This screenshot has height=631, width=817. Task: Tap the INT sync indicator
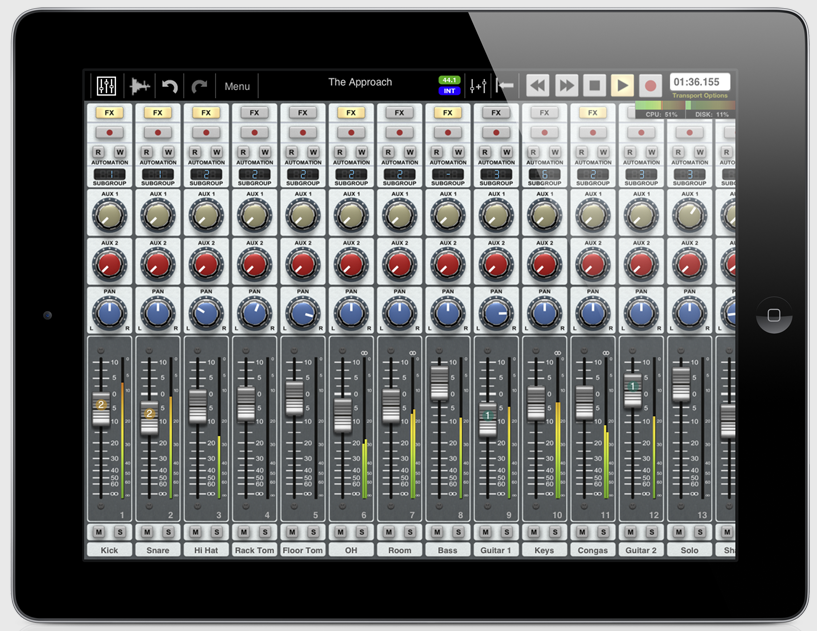(x=449, y=91)
